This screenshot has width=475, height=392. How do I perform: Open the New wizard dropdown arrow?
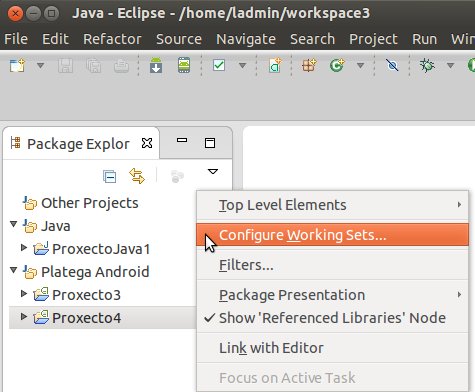pos(40,65)
